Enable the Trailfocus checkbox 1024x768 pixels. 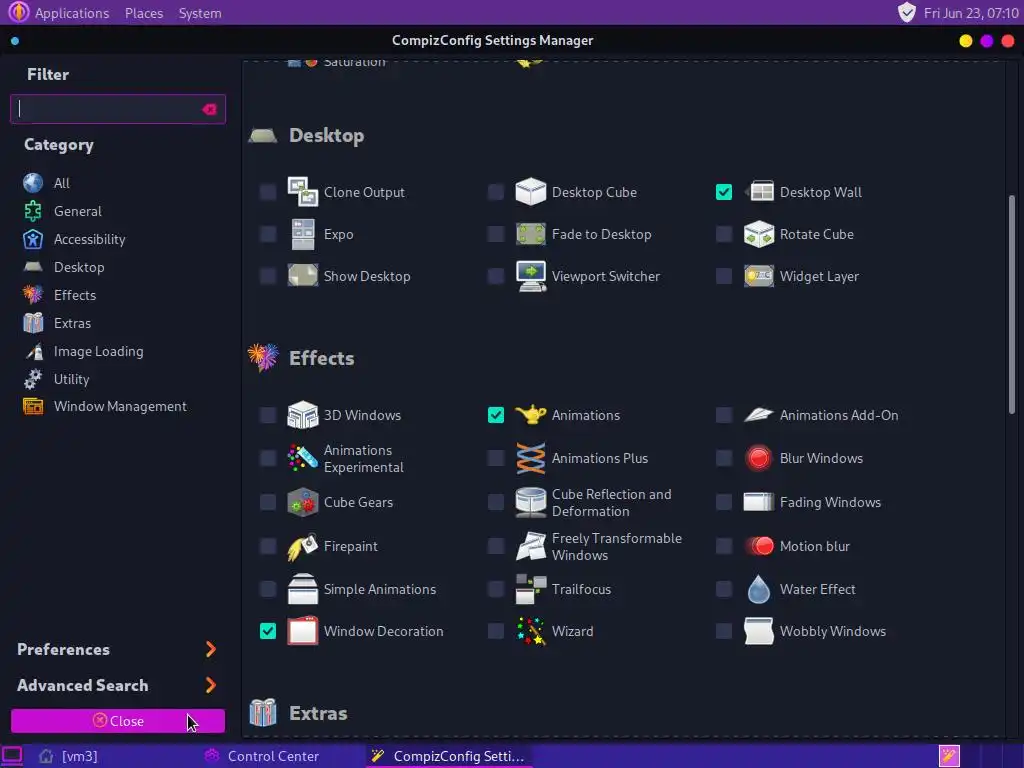[x=496, y=589]
